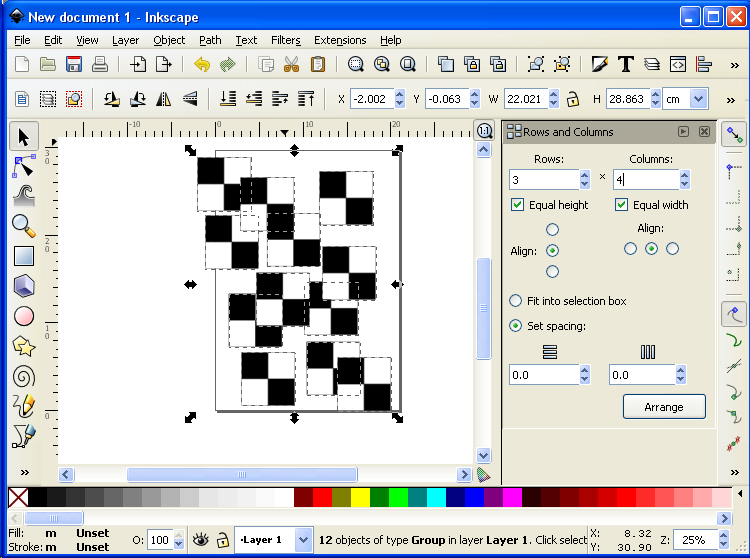This screenshot has height=558, width=750.
Task: Click the Print icon
Action: (99, 64)
